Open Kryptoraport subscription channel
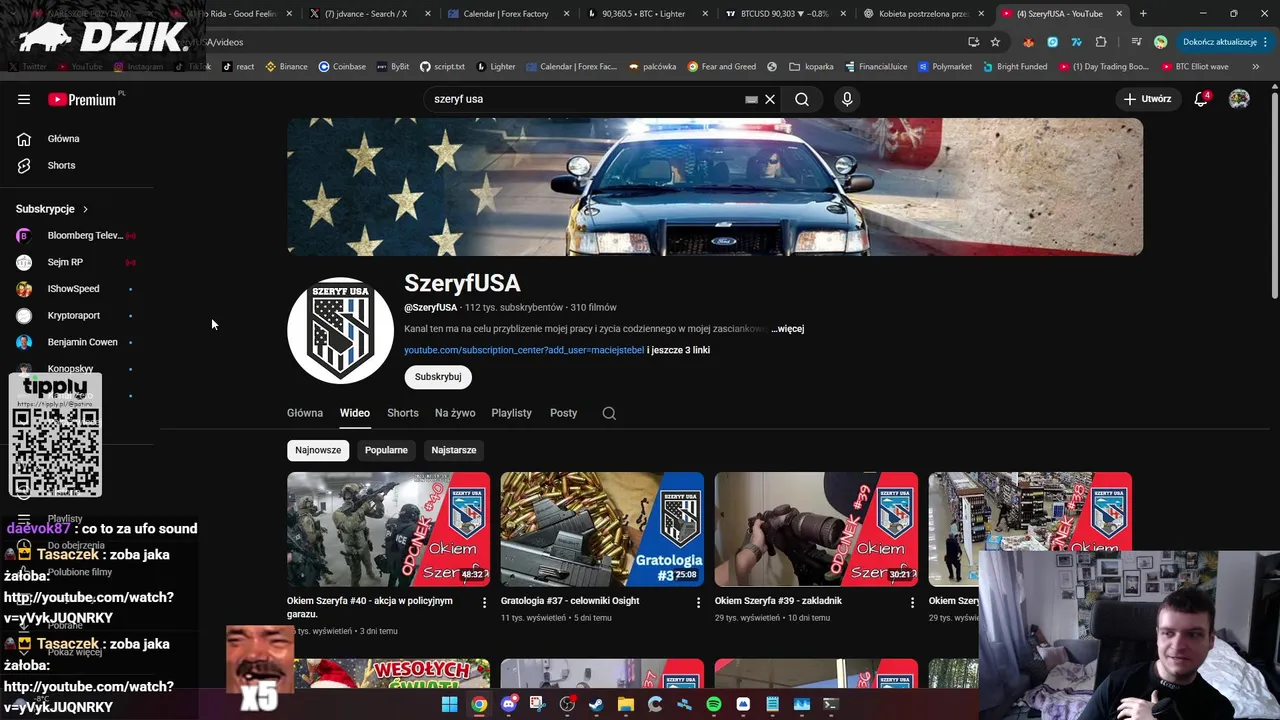 [77, 315]
